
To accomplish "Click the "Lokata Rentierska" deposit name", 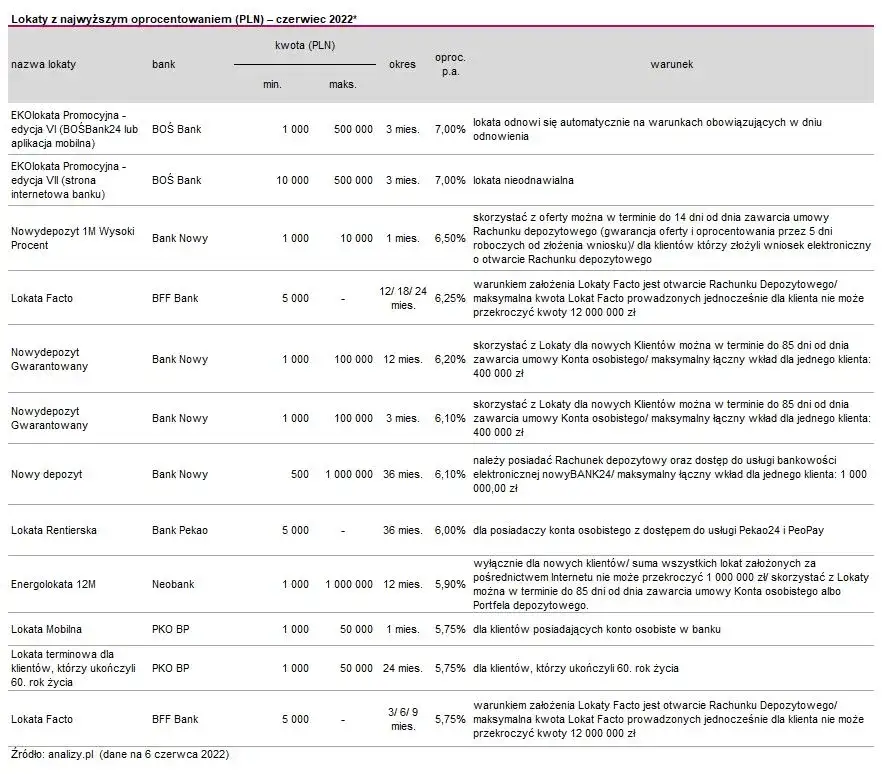I will tap(53, 530).
